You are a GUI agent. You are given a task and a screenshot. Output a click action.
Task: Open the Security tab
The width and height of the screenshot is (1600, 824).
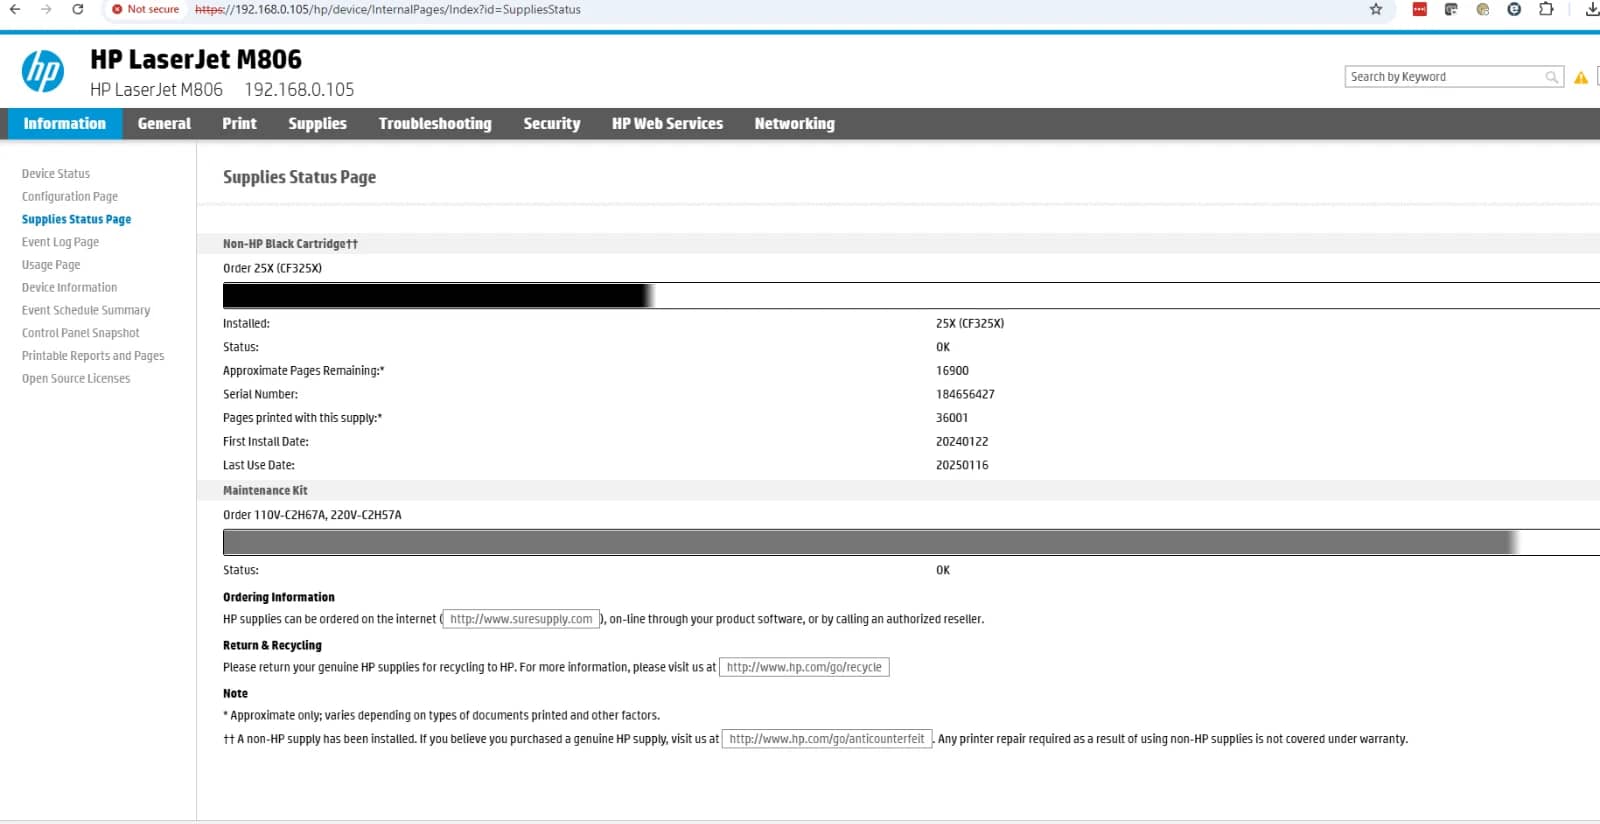pyautogui.click(x=552, y=124)
